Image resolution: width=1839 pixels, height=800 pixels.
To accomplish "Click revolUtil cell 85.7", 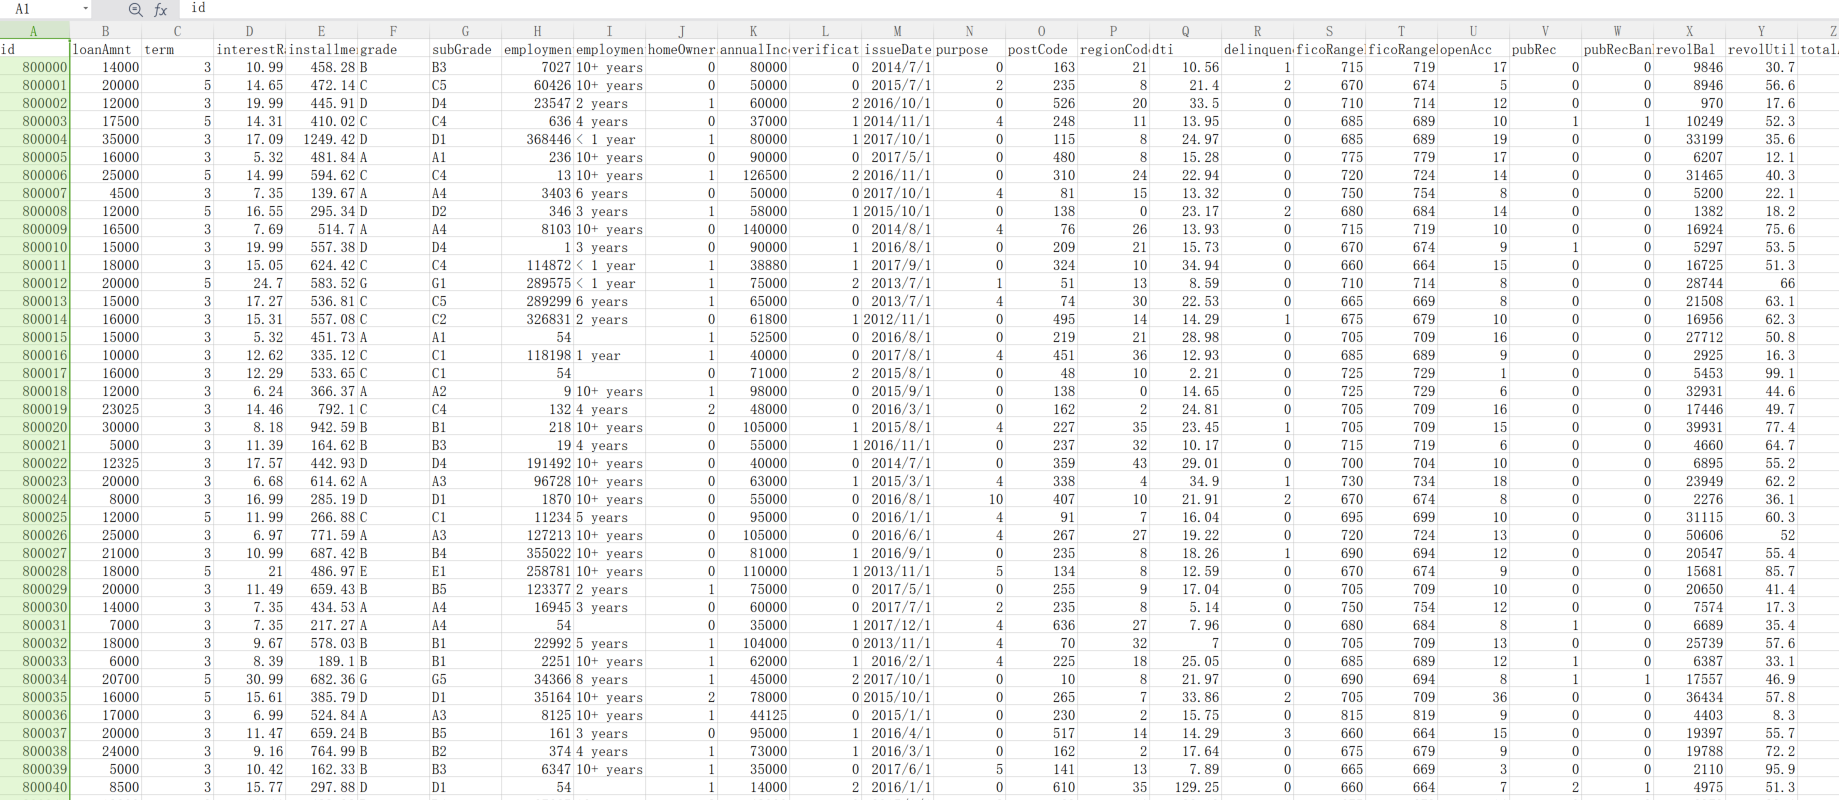I will 1761,571.
